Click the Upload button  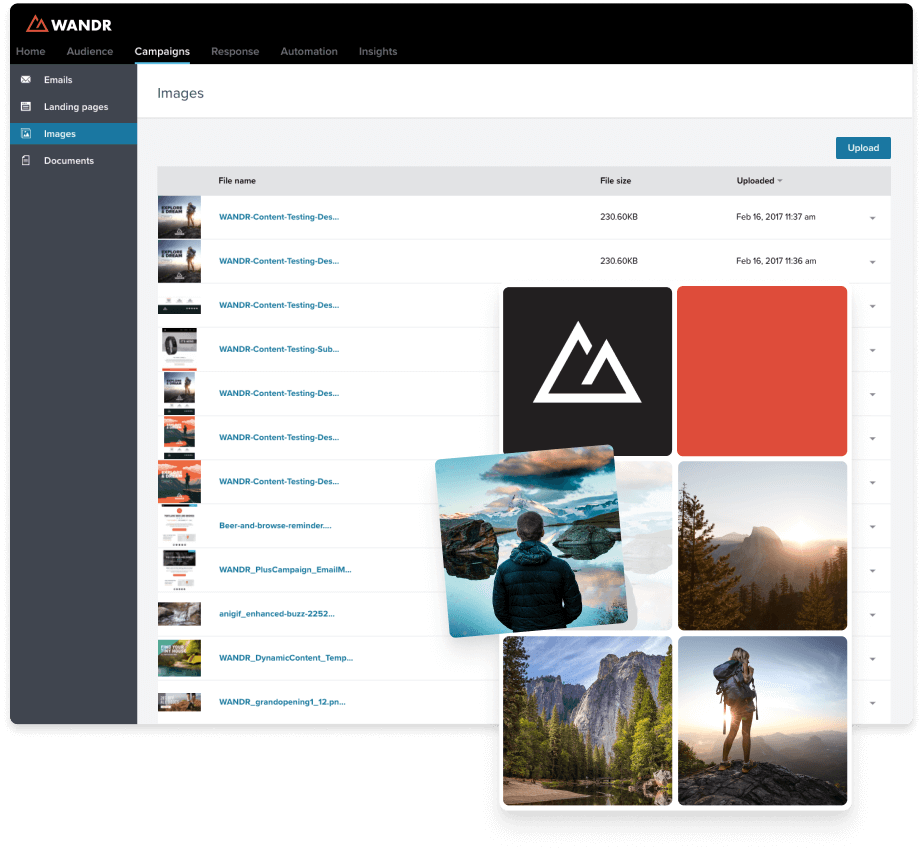pos(863,148)
